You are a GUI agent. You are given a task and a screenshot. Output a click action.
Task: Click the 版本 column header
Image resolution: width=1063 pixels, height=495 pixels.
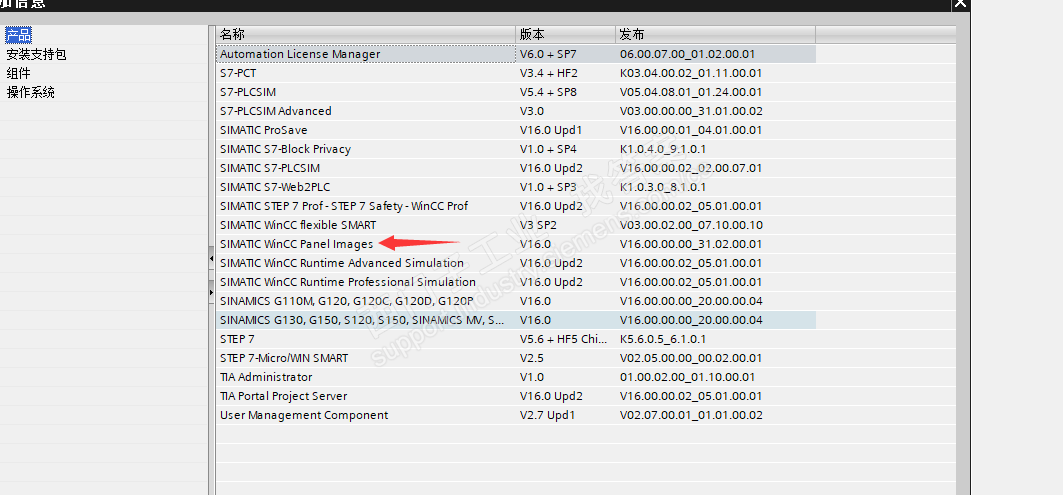(x=565, y=35)
